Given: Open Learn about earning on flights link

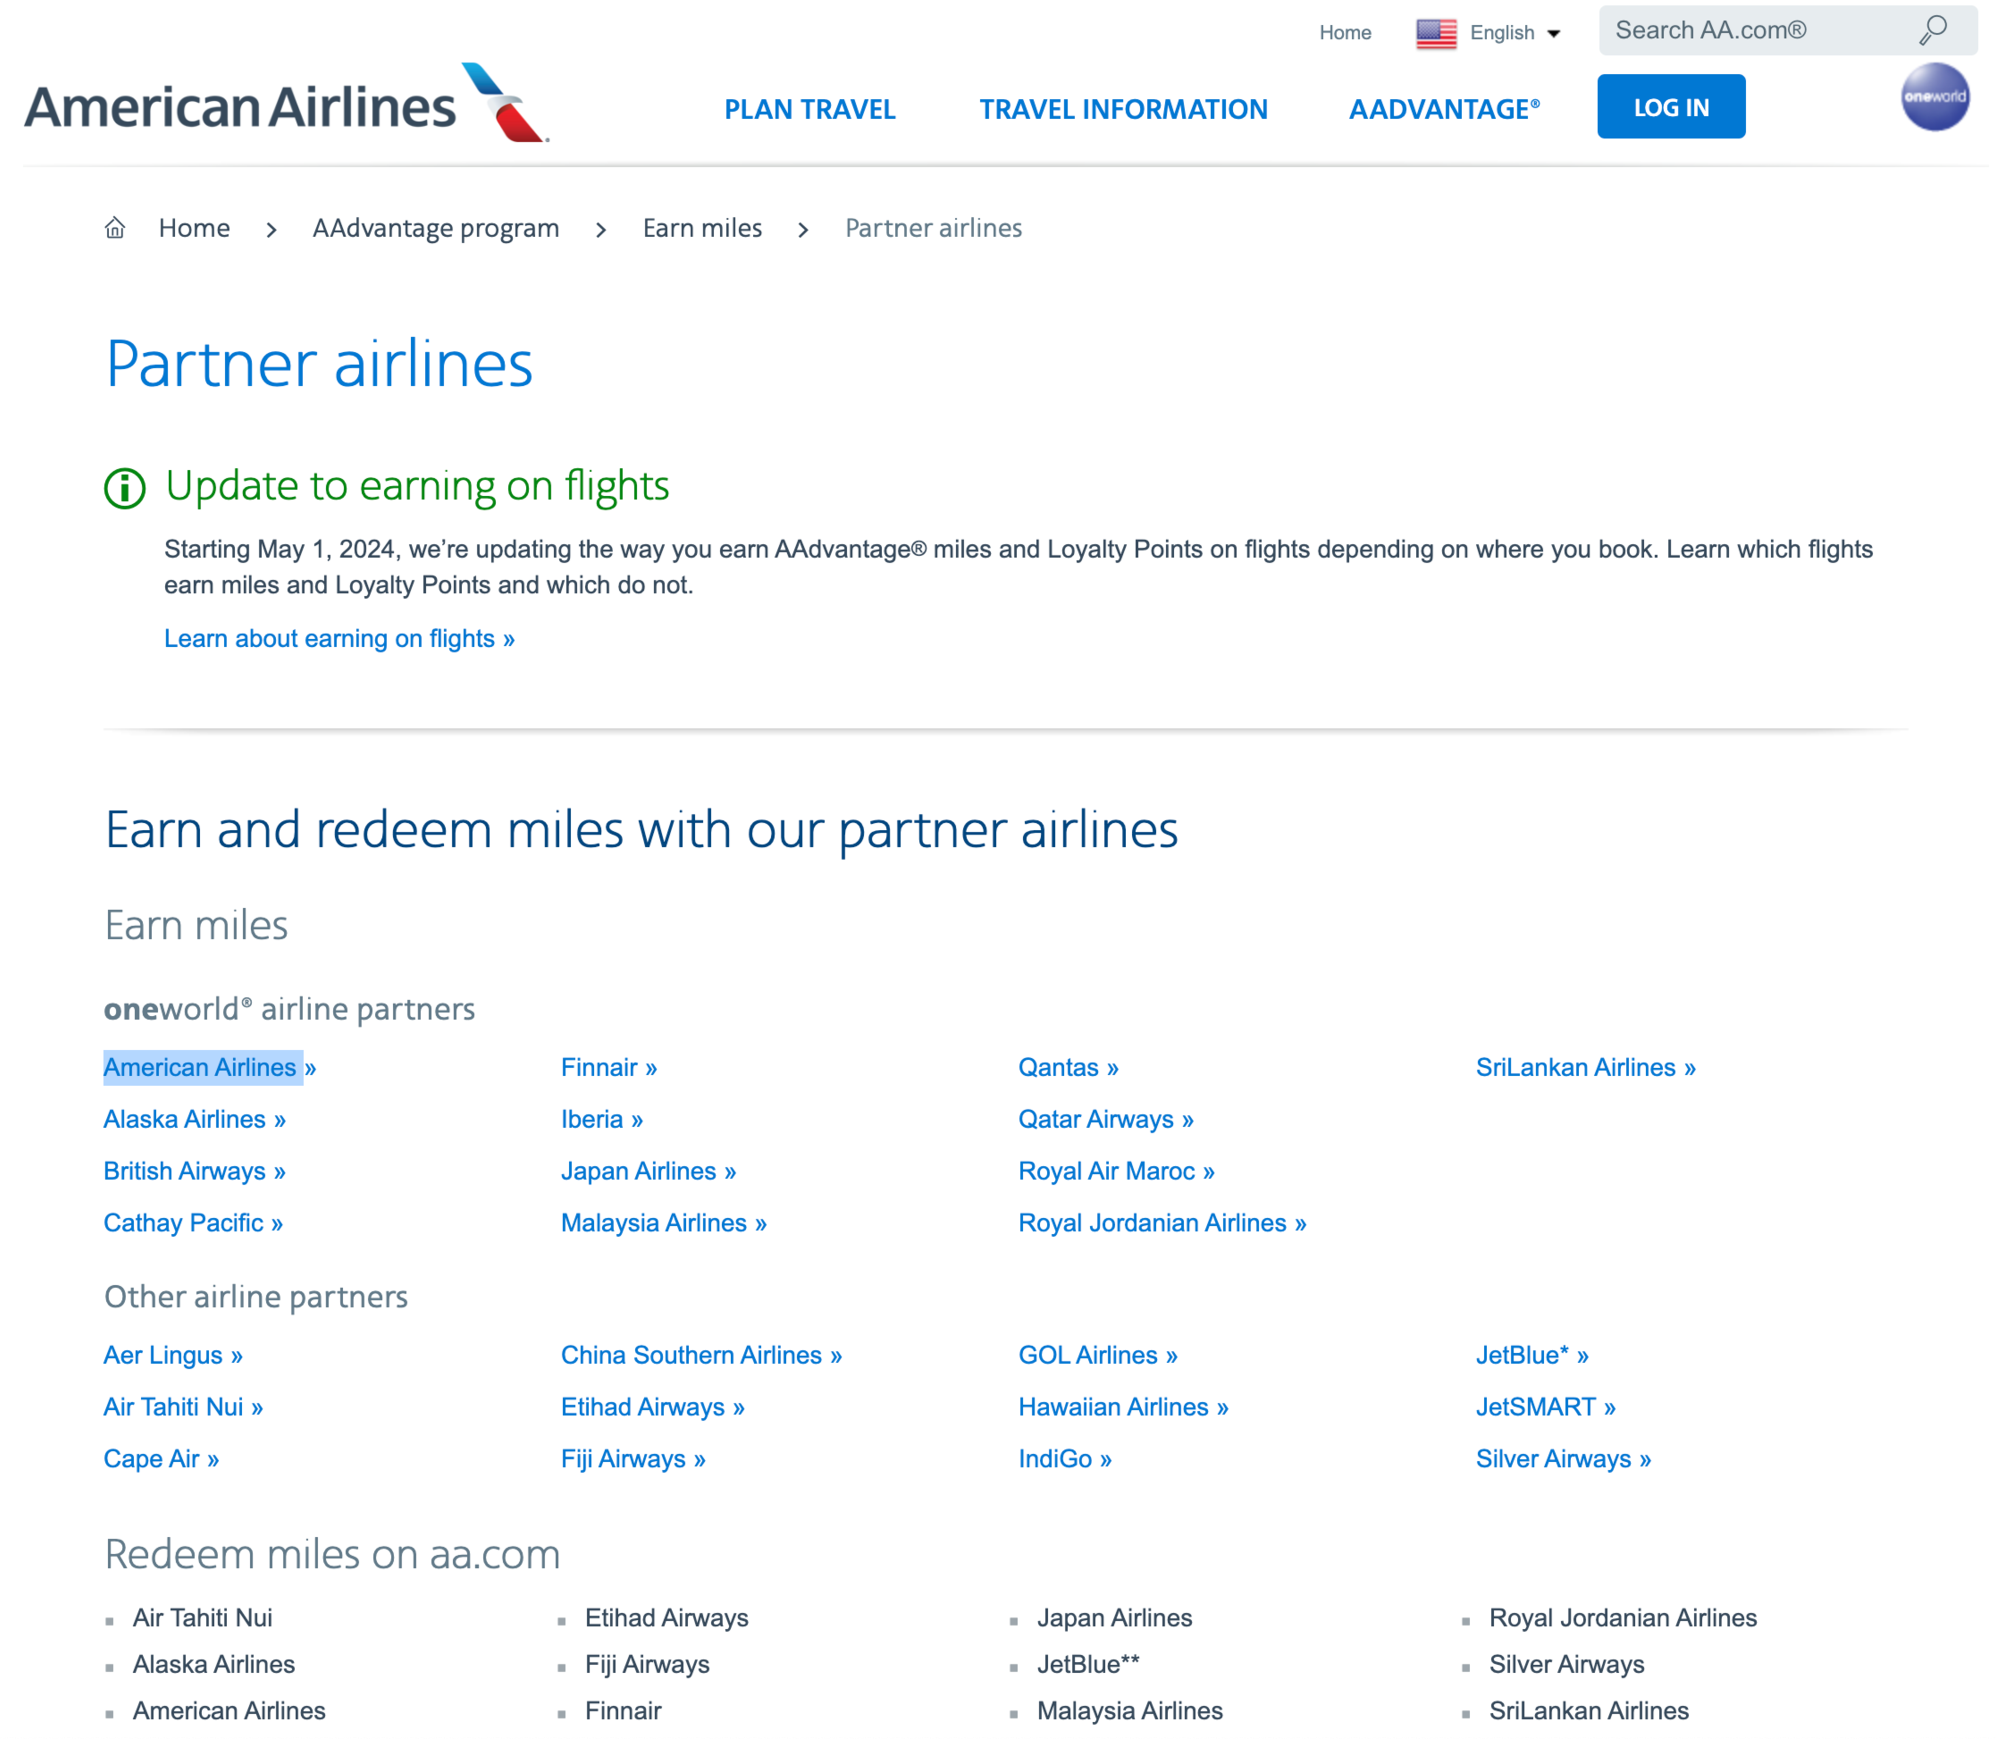Looking at the screenshot, I should pyautogui.click(x=339, y=638).
